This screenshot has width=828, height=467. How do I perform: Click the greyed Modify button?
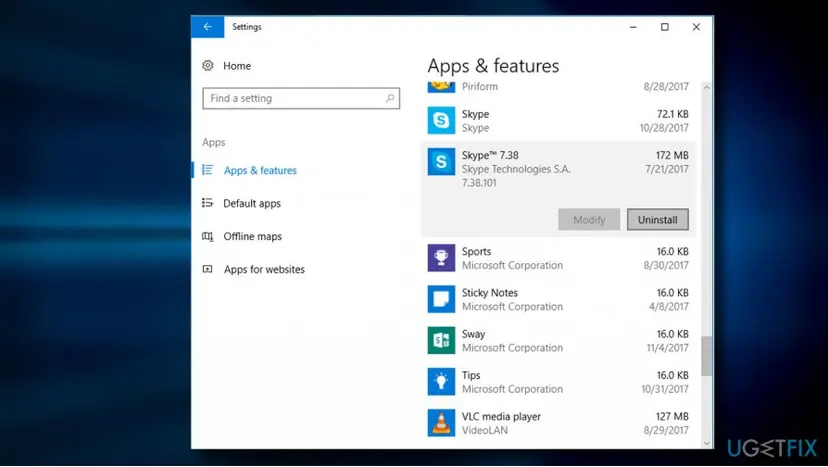click(x=589, y=219)
